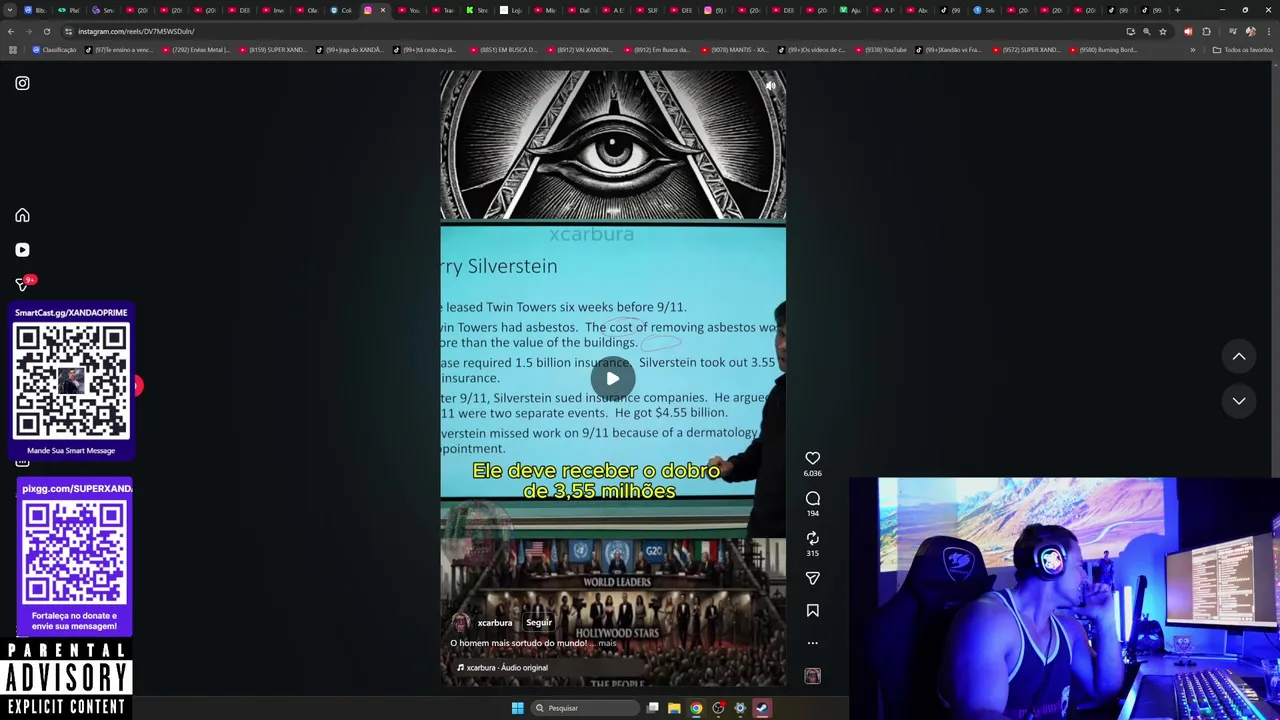Screen dimensions: 1280x720
Task: Expand the 'Todos os favoritos' folder
Action: click(x=1243, y=50)
